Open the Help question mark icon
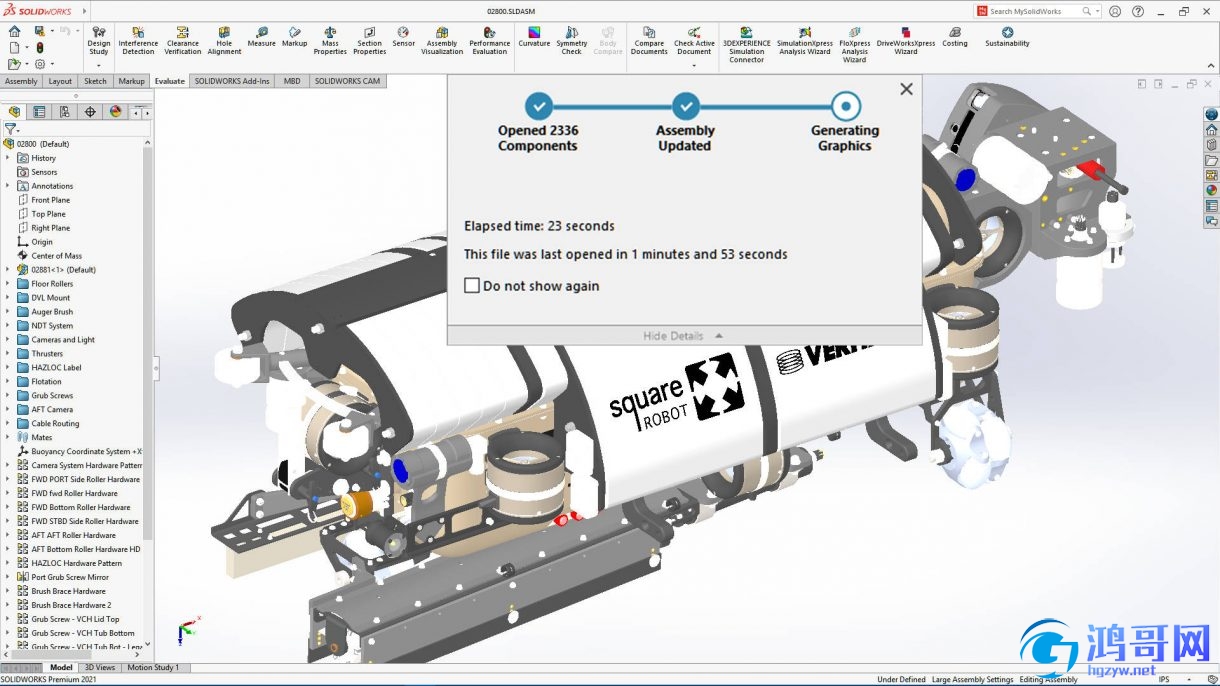The height and width of the screenshot is (686, 1220). coord(1138,12)
